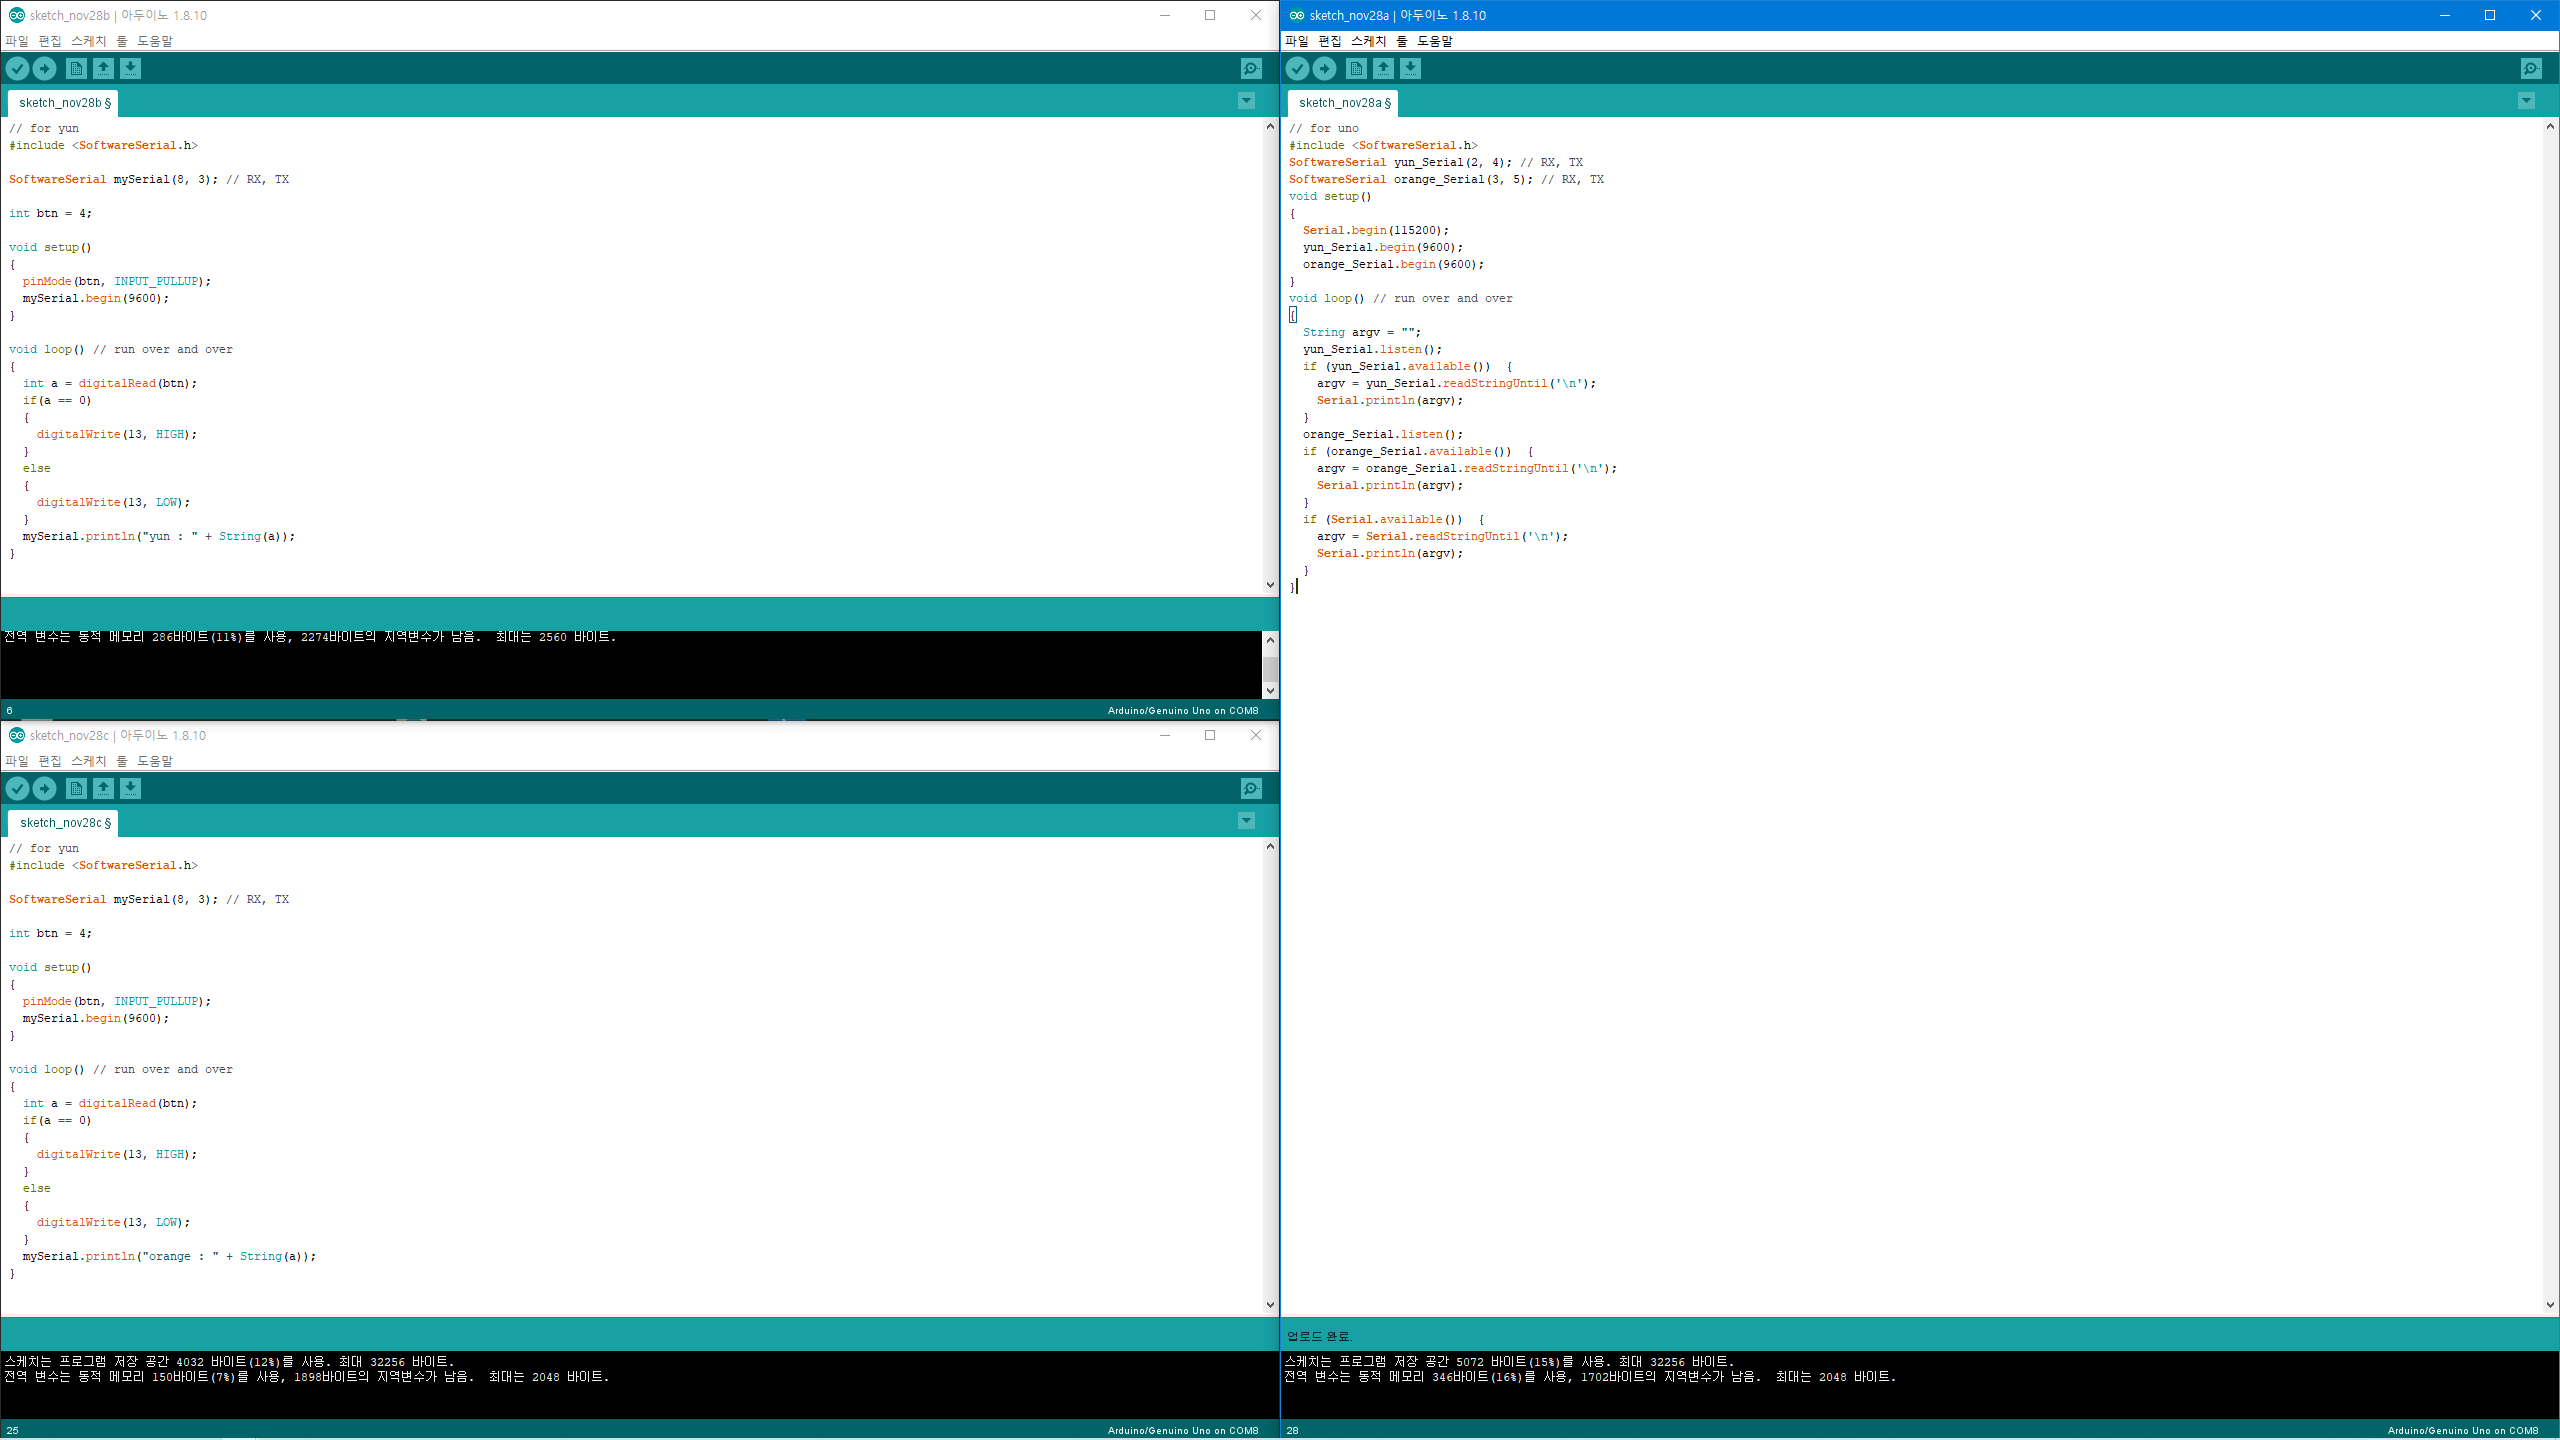Open 파일 menu in sketch_nov28b window
Image resolution: width=2560 pixels, height=1440 pixels.
point(17,41)
